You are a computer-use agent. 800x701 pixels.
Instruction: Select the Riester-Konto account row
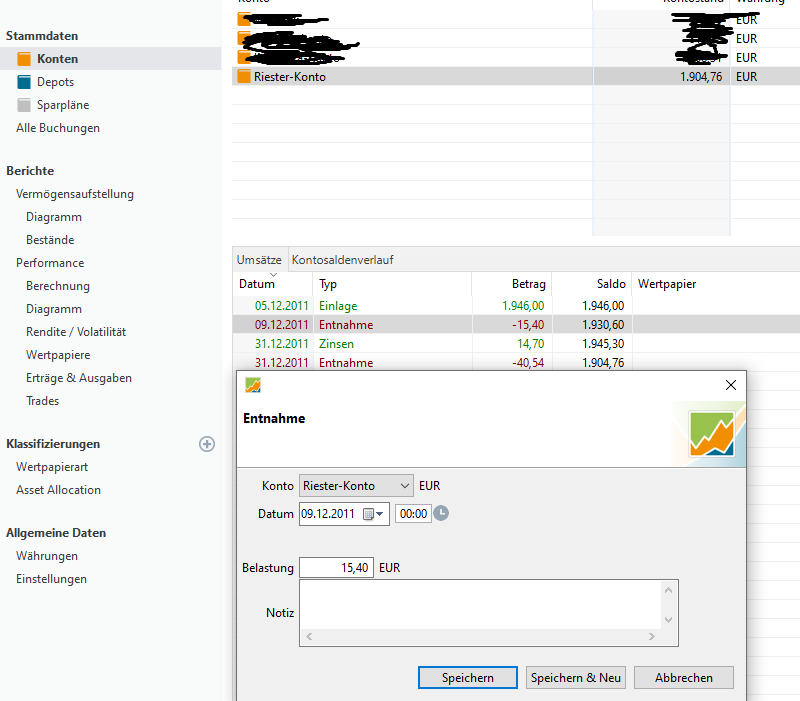(516, 77)
